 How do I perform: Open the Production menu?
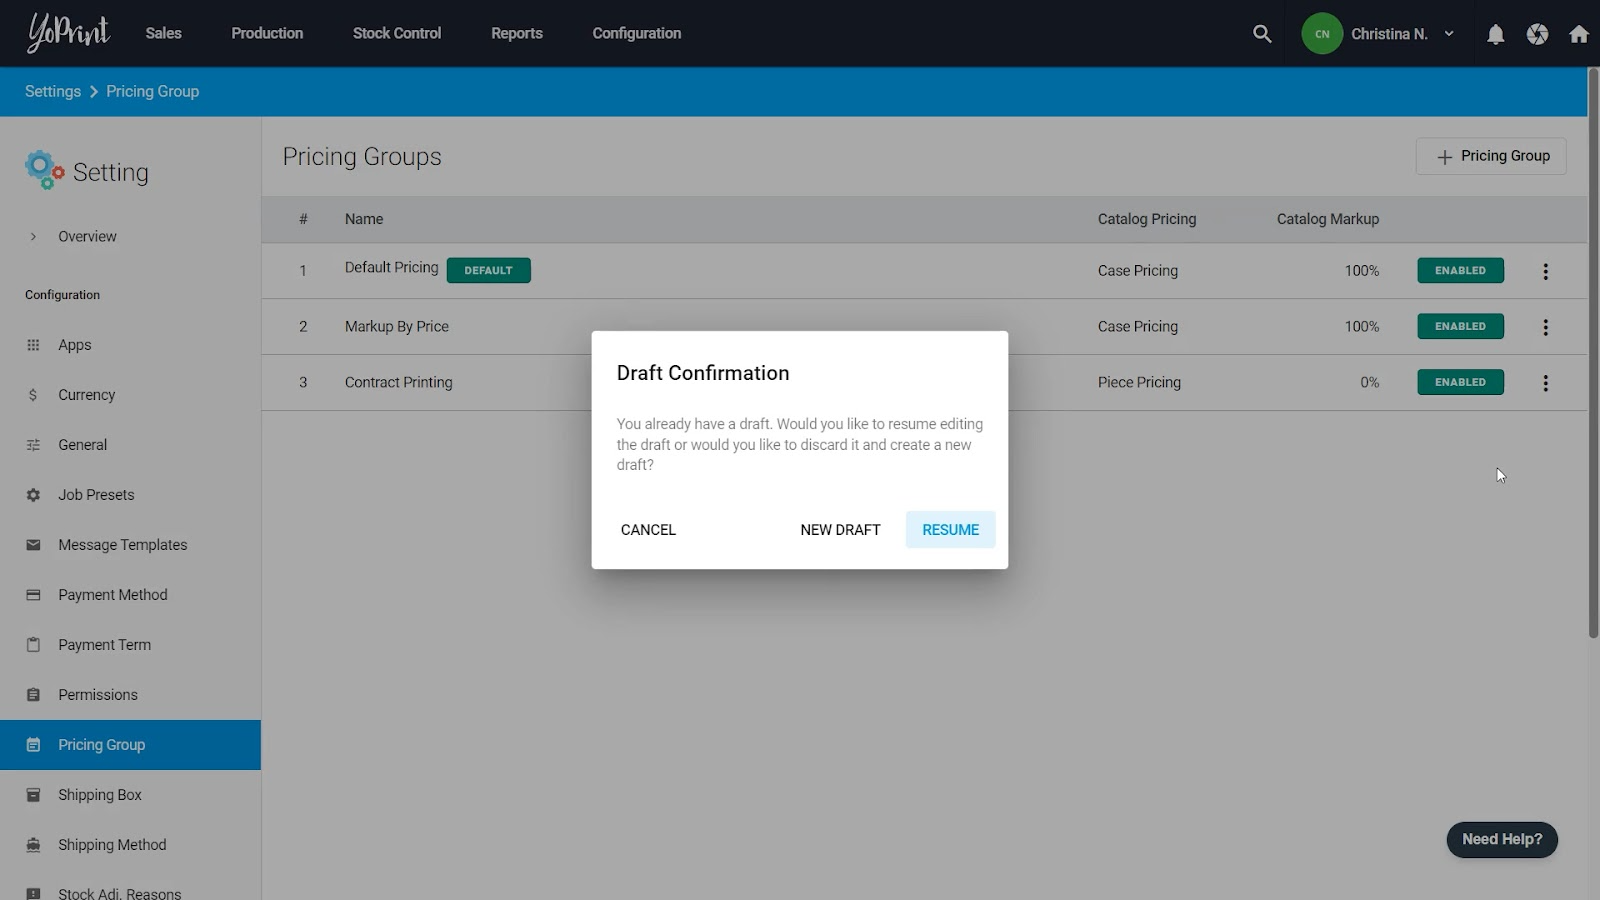pos(267,33)
